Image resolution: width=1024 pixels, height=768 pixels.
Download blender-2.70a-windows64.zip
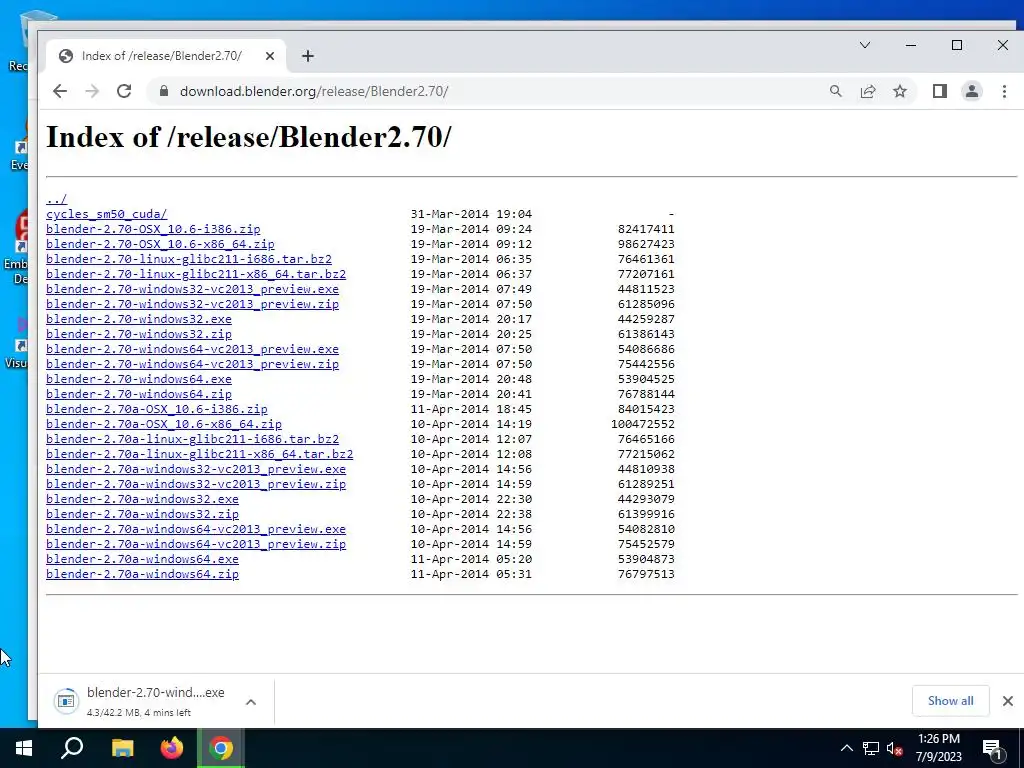click(x=142, y=574)
